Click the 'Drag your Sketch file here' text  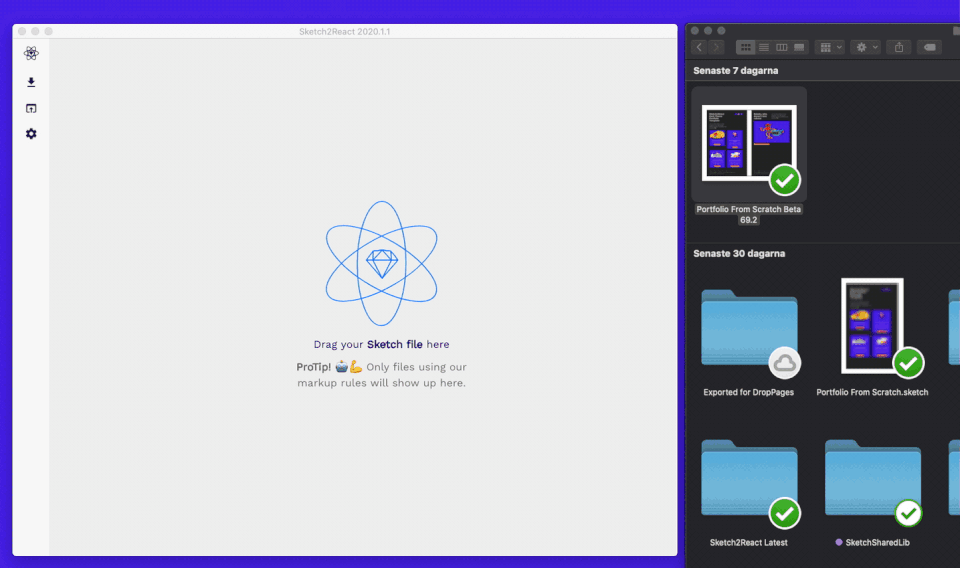click(x=381, y=345)
